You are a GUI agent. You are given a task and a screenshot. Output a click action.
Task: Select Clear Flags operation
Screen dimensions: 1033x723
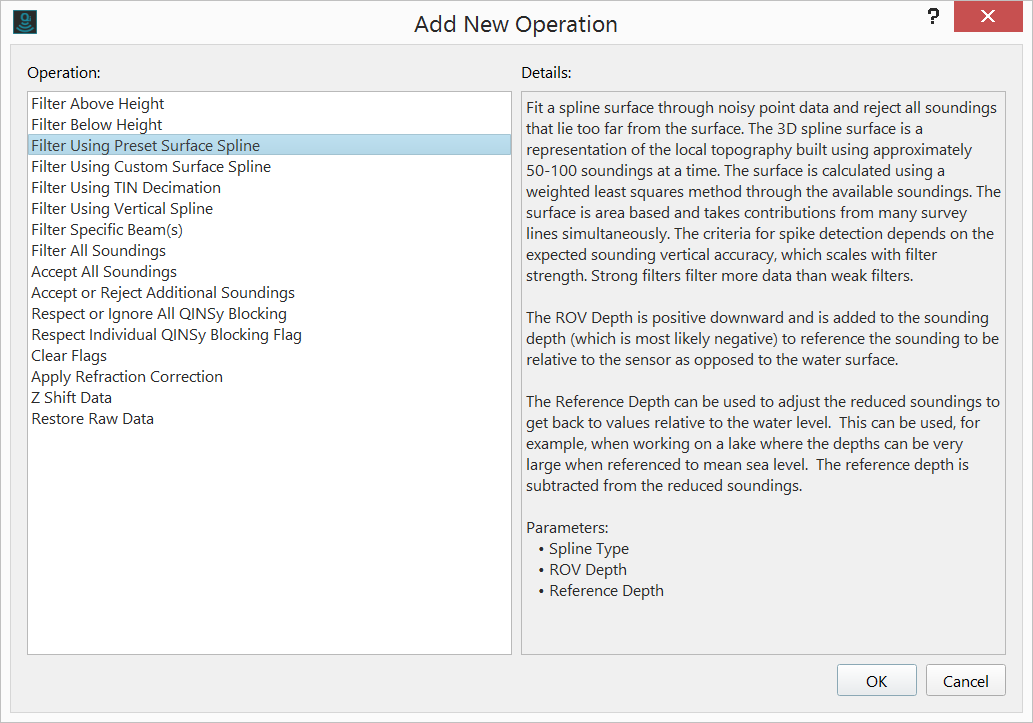point(69,356)
